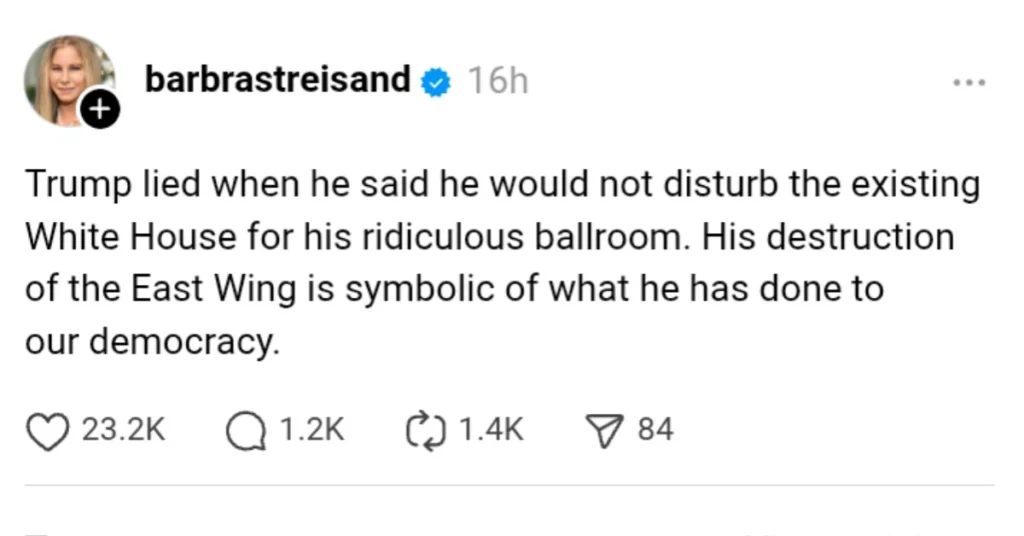This screenshot has width=1024, height=536.
Task: Click the 84 shares count
Action: 656,431
